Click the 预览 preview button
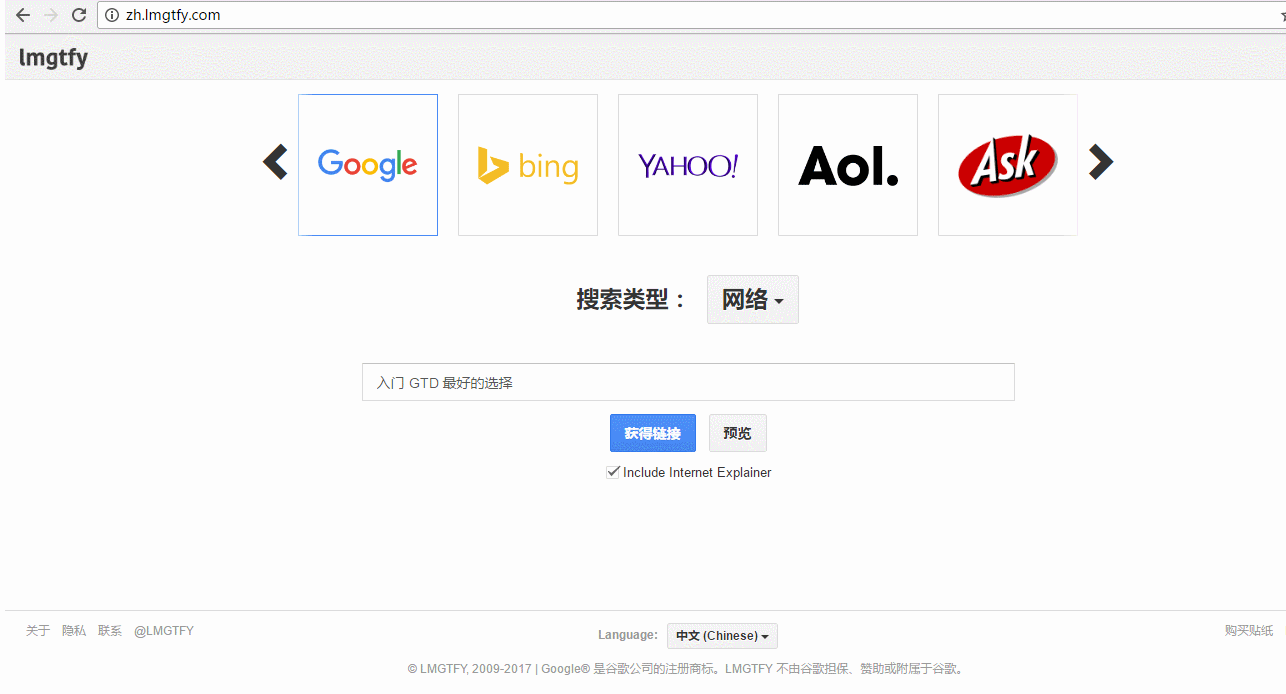This screenshot has width=1286, height=694. point(738,433)
